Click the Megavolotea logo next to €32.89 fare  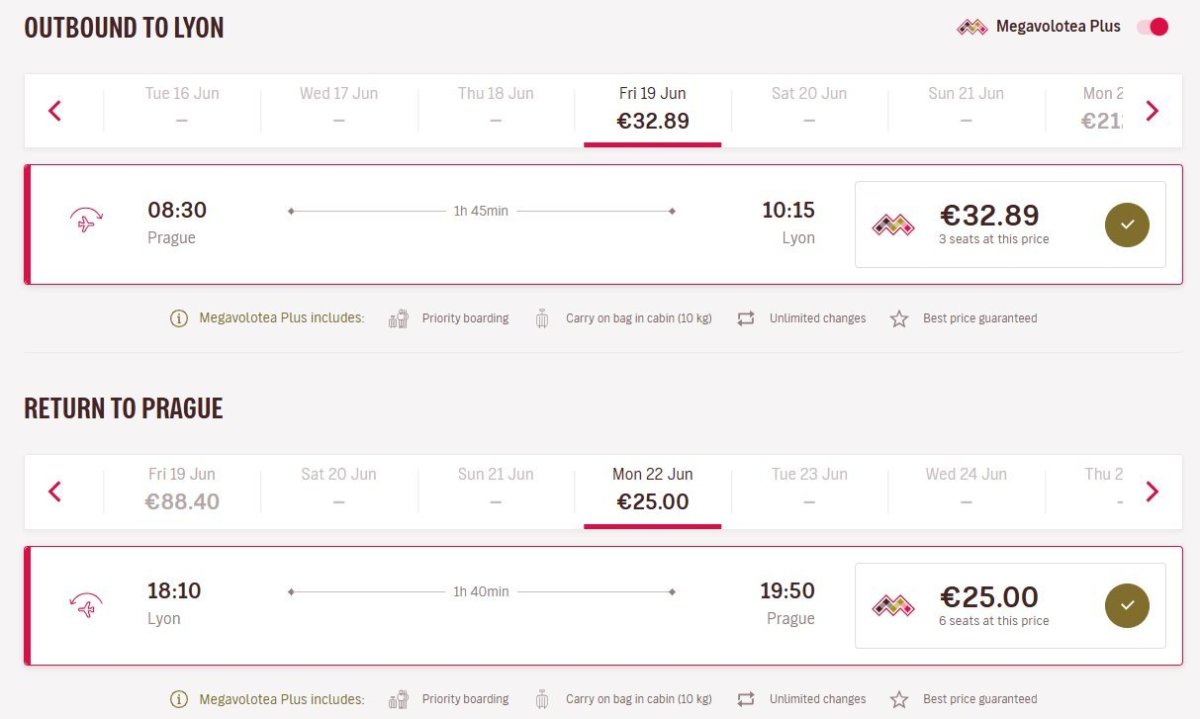(893, 224)
